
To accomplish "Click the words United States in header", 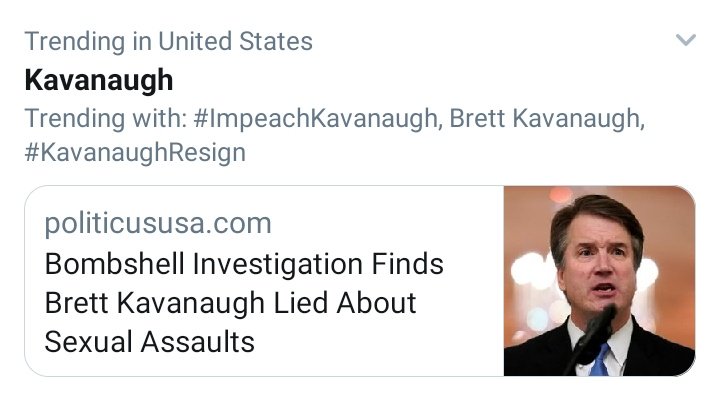I will click(236, 41).
